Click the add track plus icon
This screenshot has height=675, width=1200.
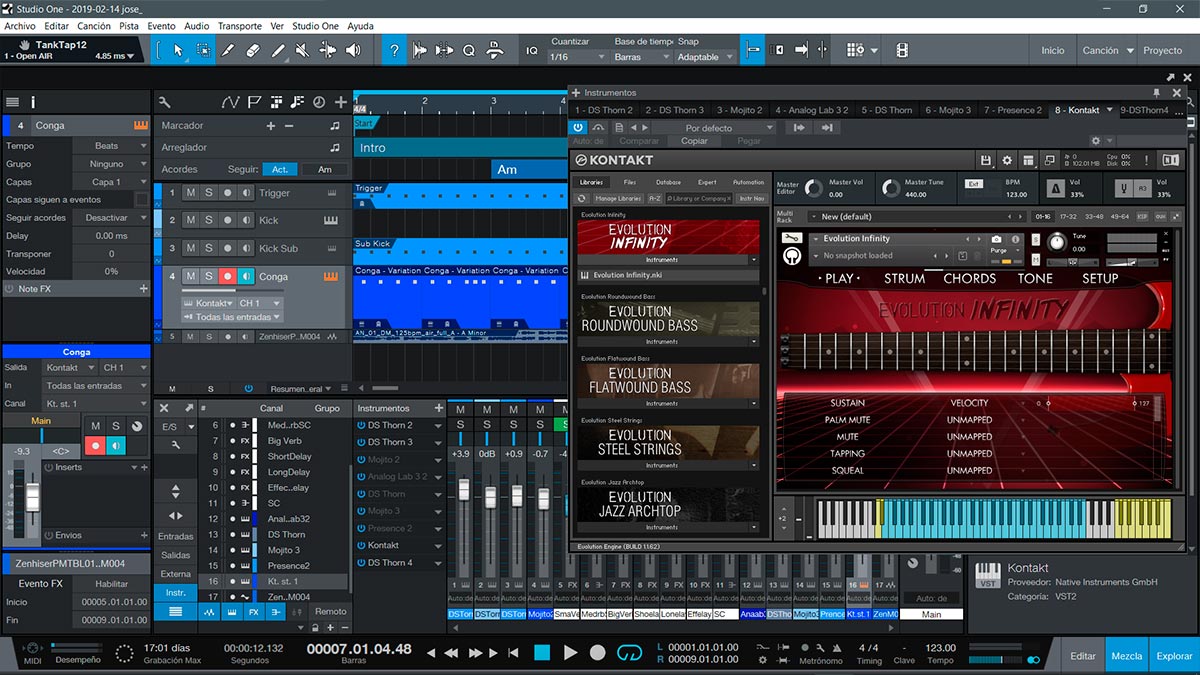click(x=341, y=102)
